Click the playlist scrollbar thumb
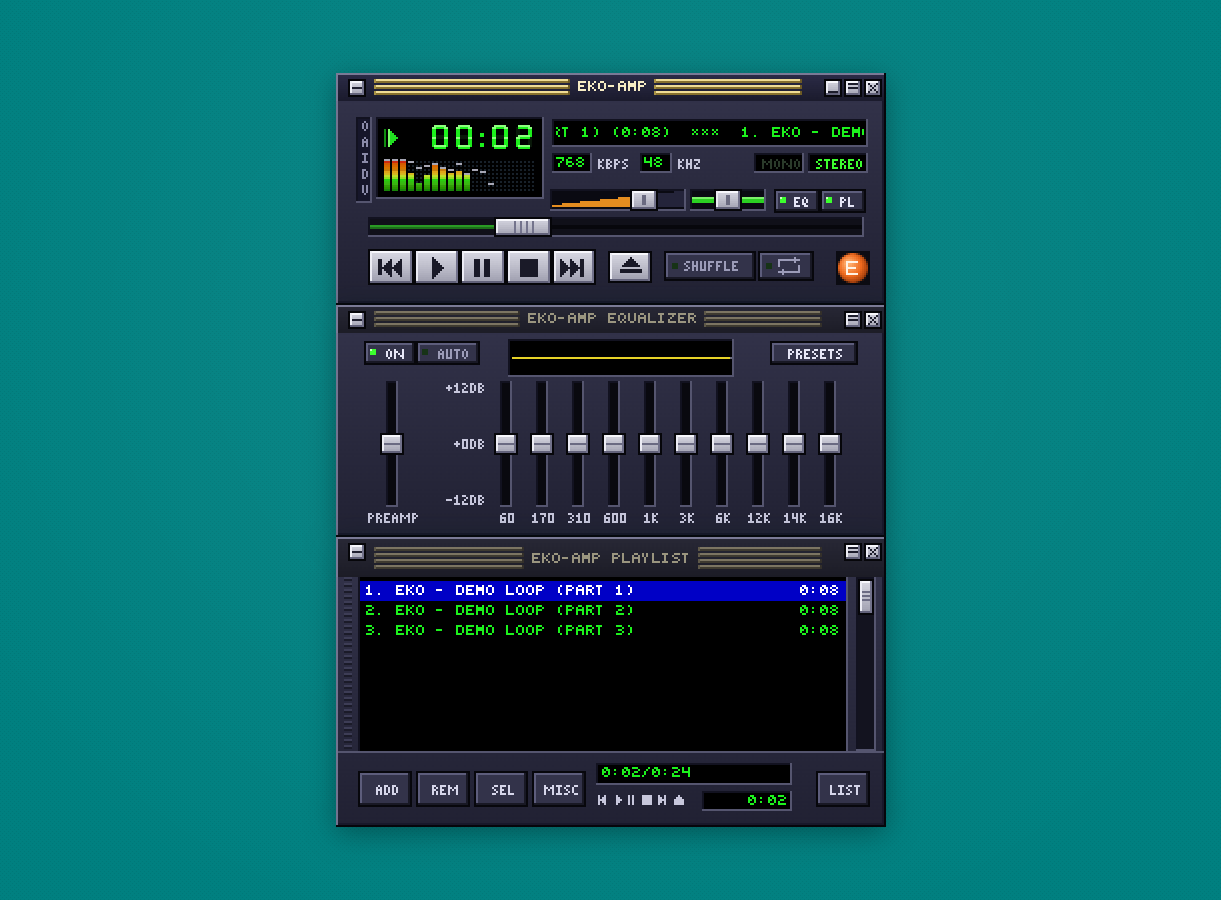This screenshot has height=900, width=1221. 866,596
